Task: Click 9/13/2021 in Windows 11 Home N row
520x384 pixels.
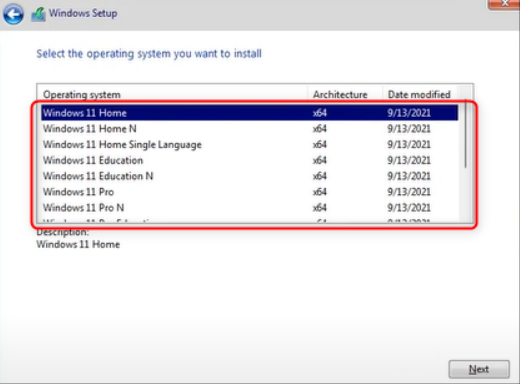Action: point(409,129)
